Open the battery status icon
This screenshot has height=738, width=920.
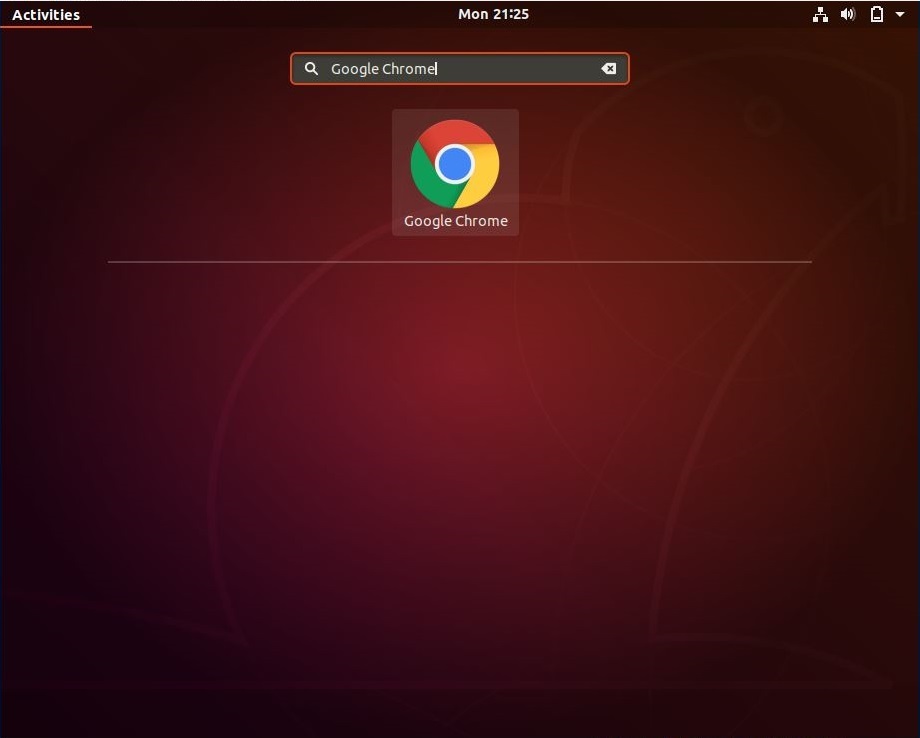(x=877, y=15)
